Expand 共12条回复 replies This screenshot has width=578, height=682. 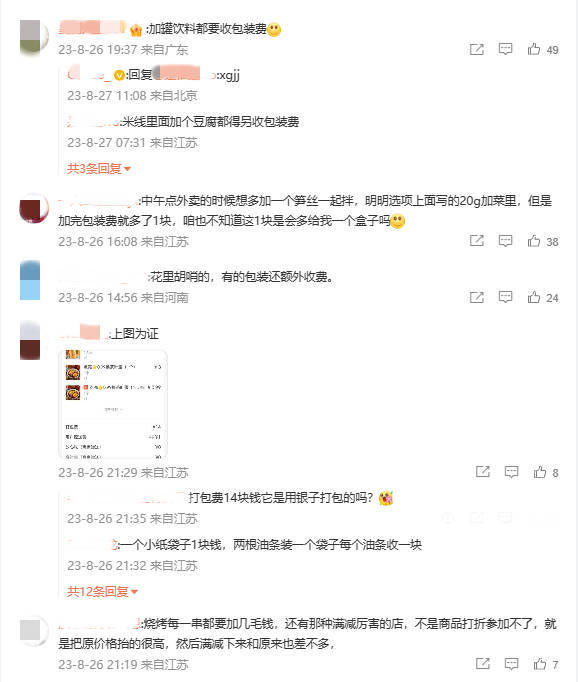[x=102, y=592]
